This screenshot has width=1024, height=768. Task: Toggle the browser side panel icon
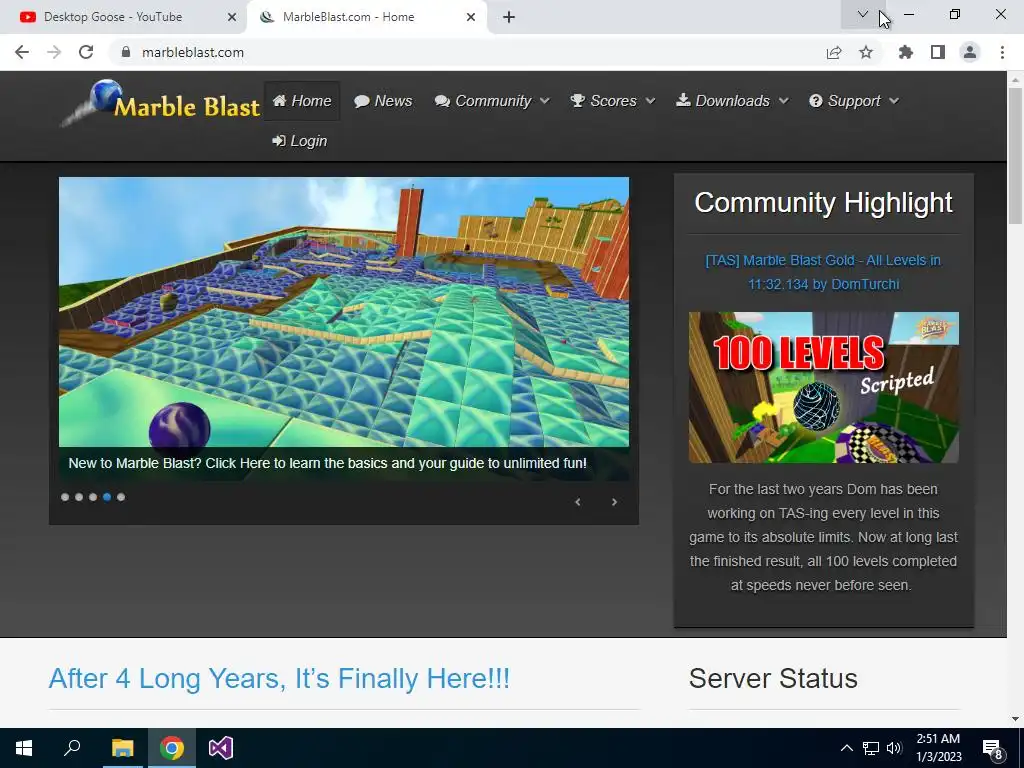pos(938,52)
